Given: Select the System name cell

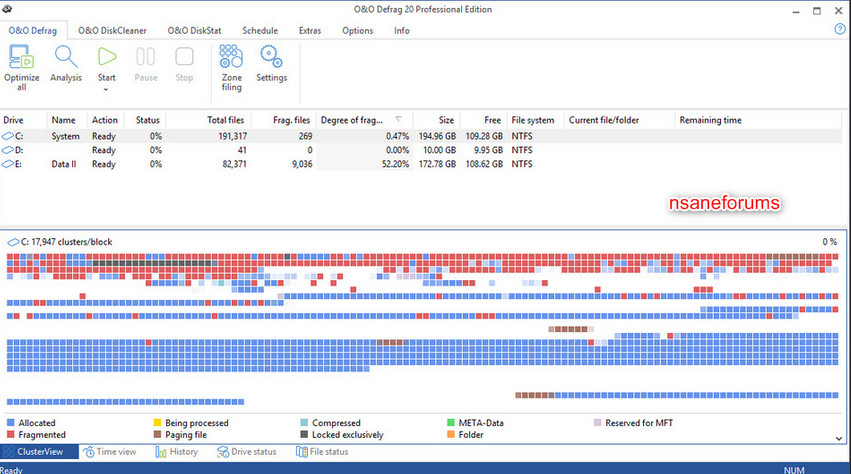Looking at the screenshot, I should point(65,136).
